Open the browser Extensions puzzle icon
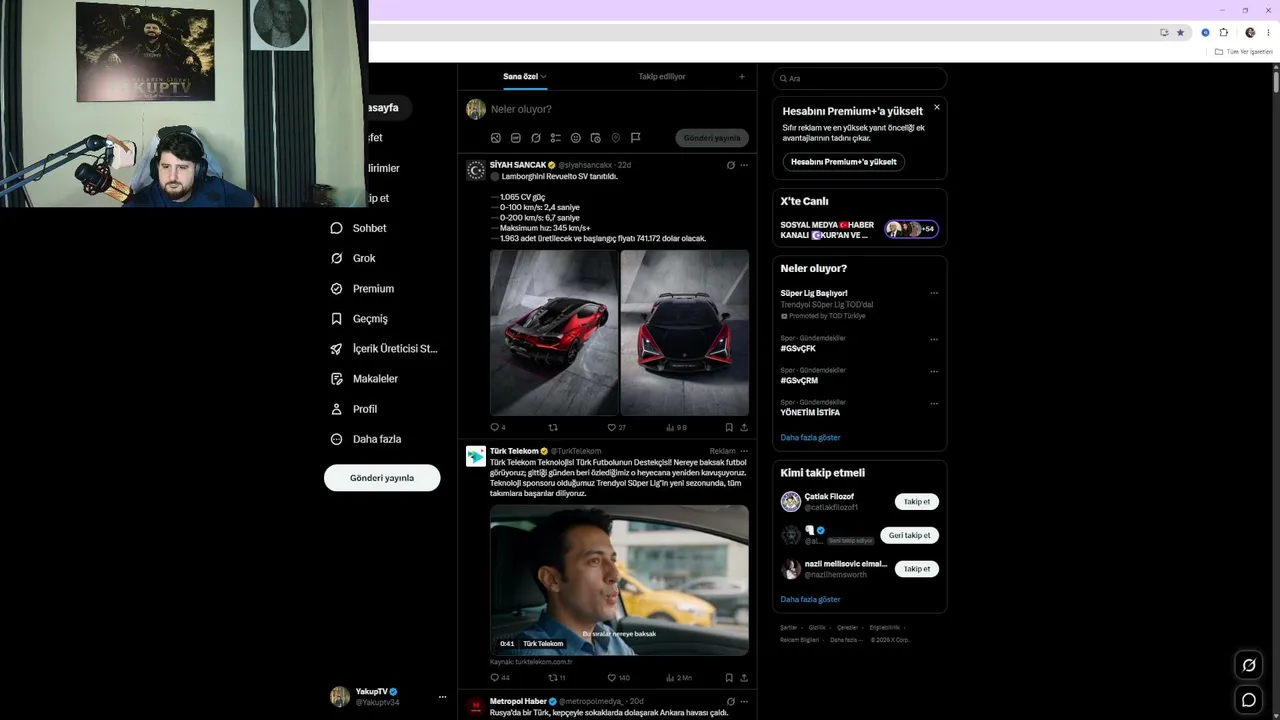The image size is (1280, 720). 1223,32
